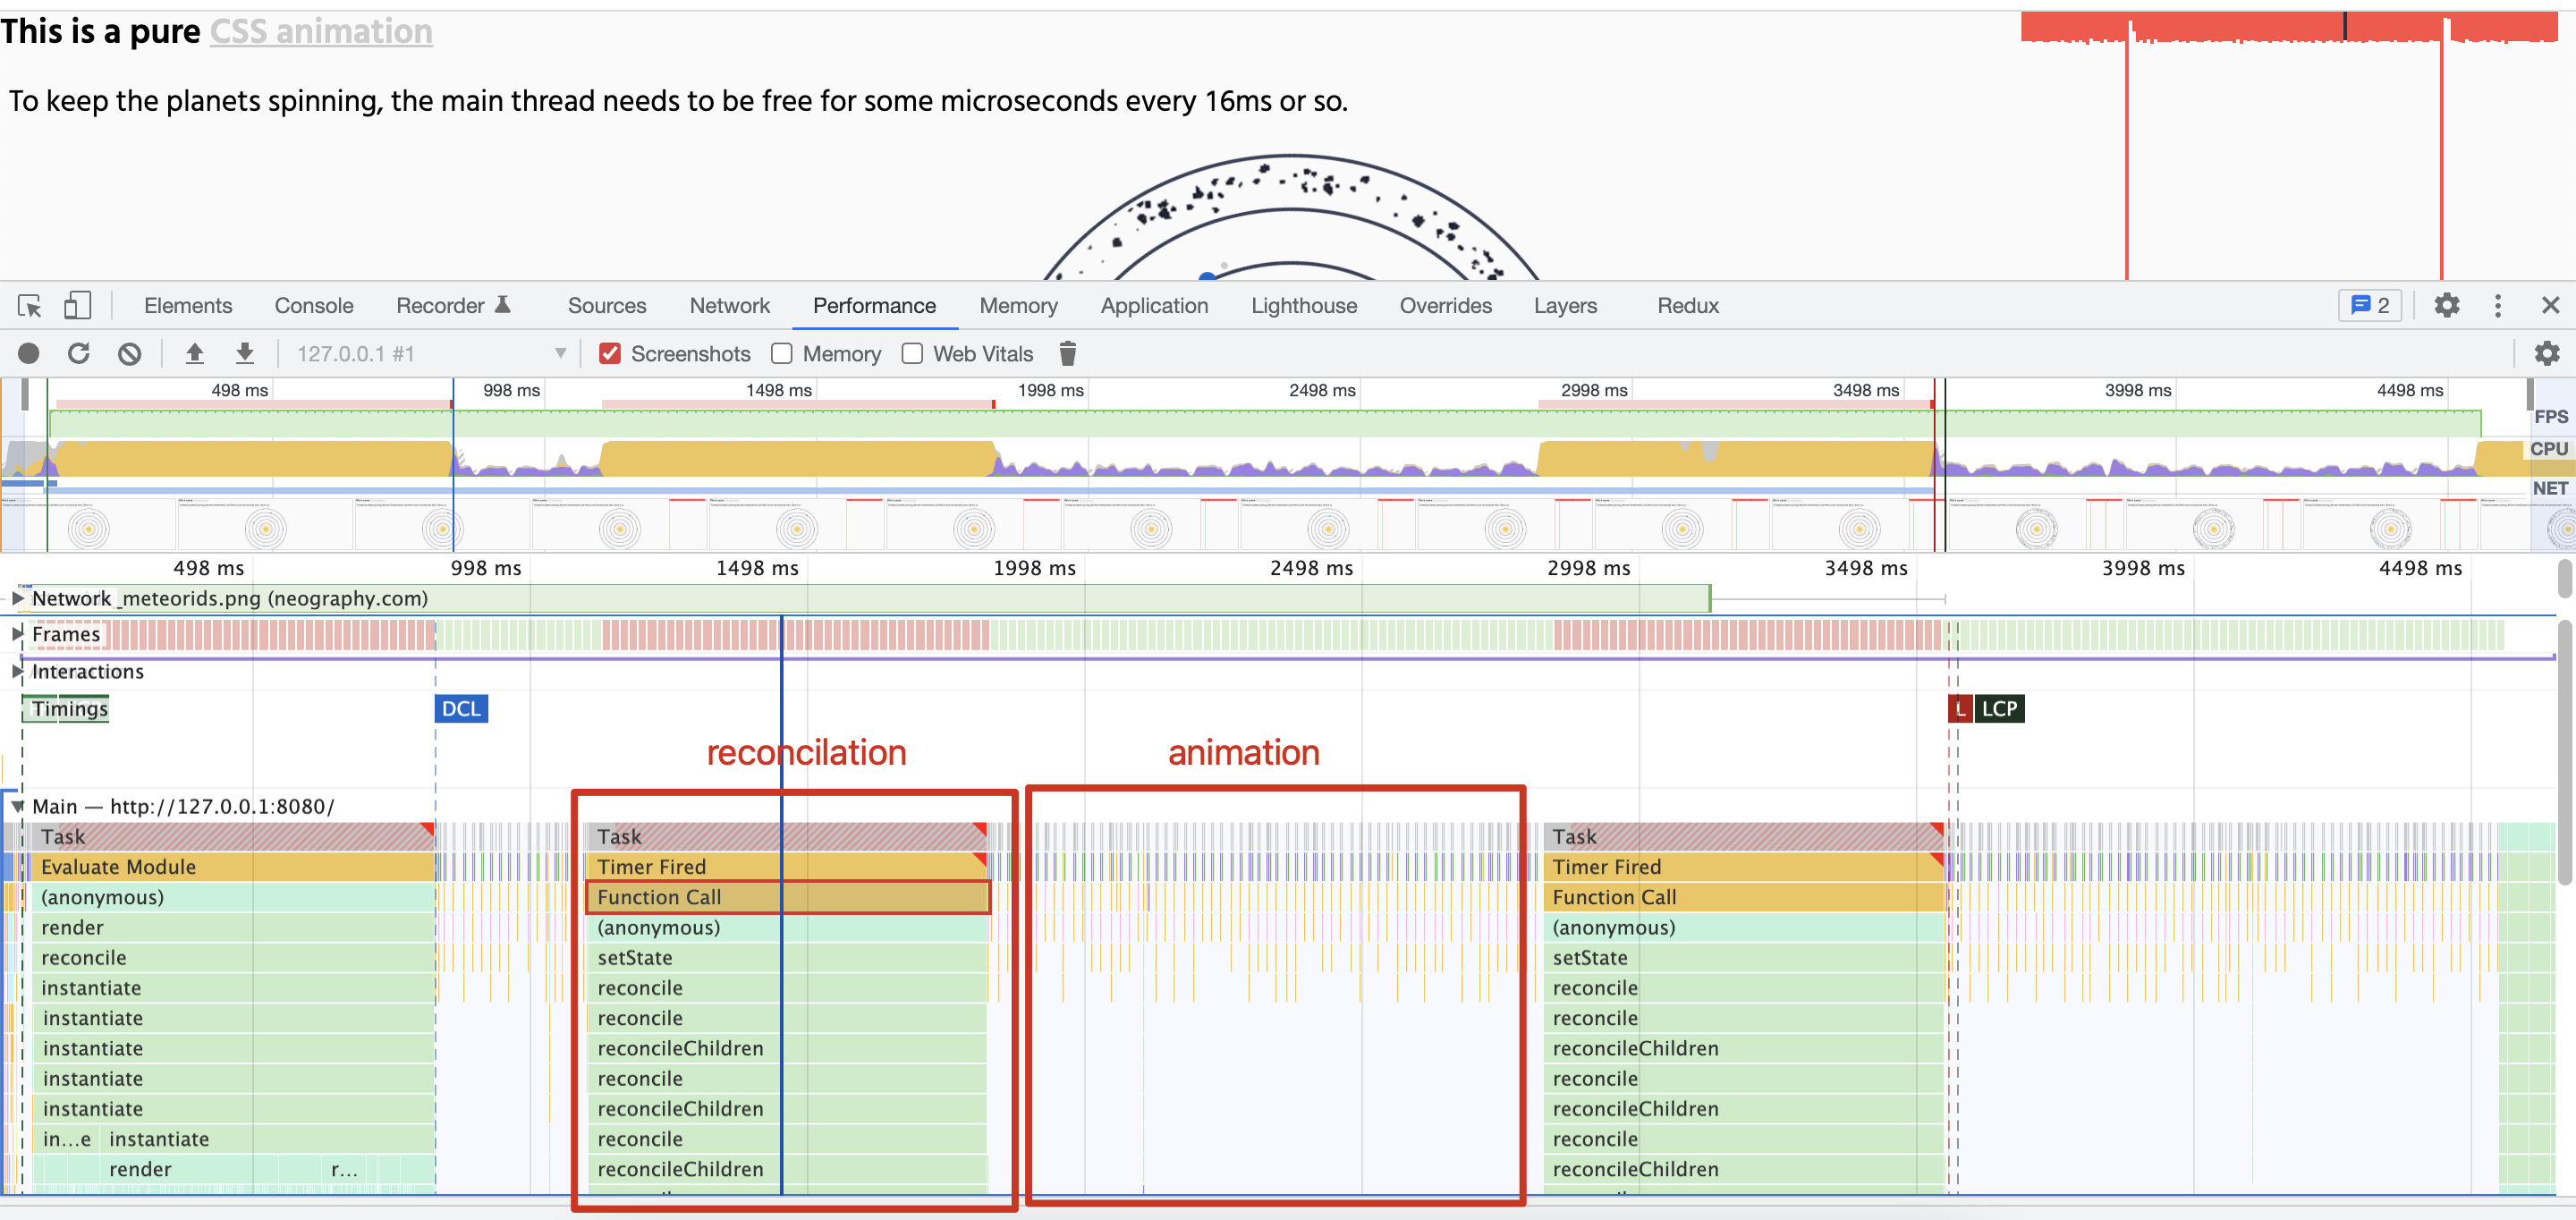Screen dimensions: 2576x1220
Task: Click the save profile download icon
Action: pyautogui.click(x=245, y=354)
